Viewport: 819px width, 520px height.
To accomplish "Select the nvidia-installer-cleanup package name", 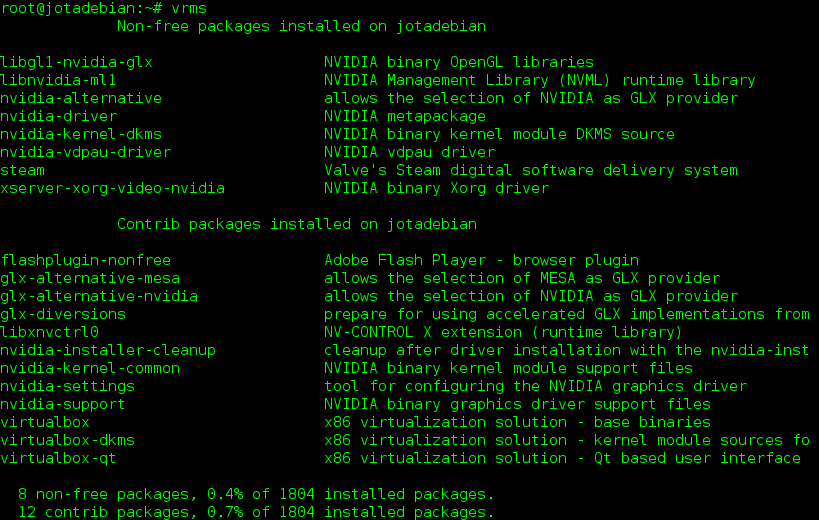I will click(108, 350).
